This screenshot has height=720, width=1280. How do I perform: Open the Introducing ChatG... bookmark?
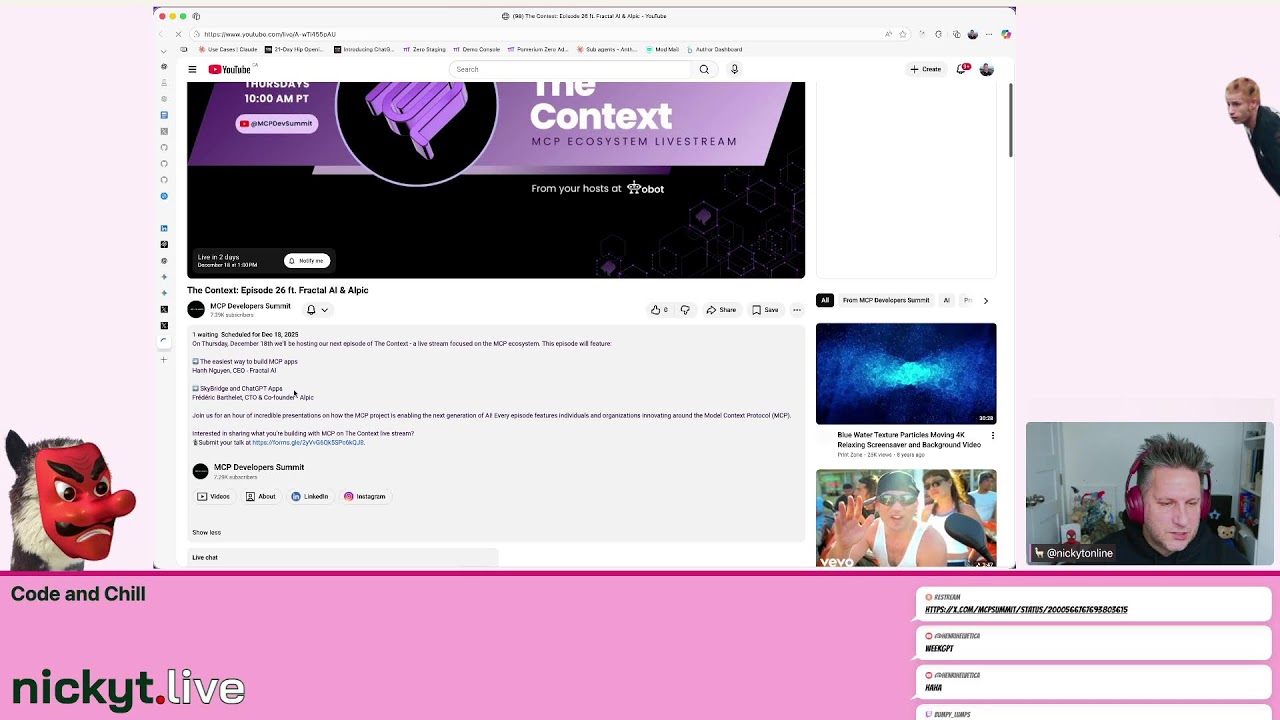(x=364, y=49)
